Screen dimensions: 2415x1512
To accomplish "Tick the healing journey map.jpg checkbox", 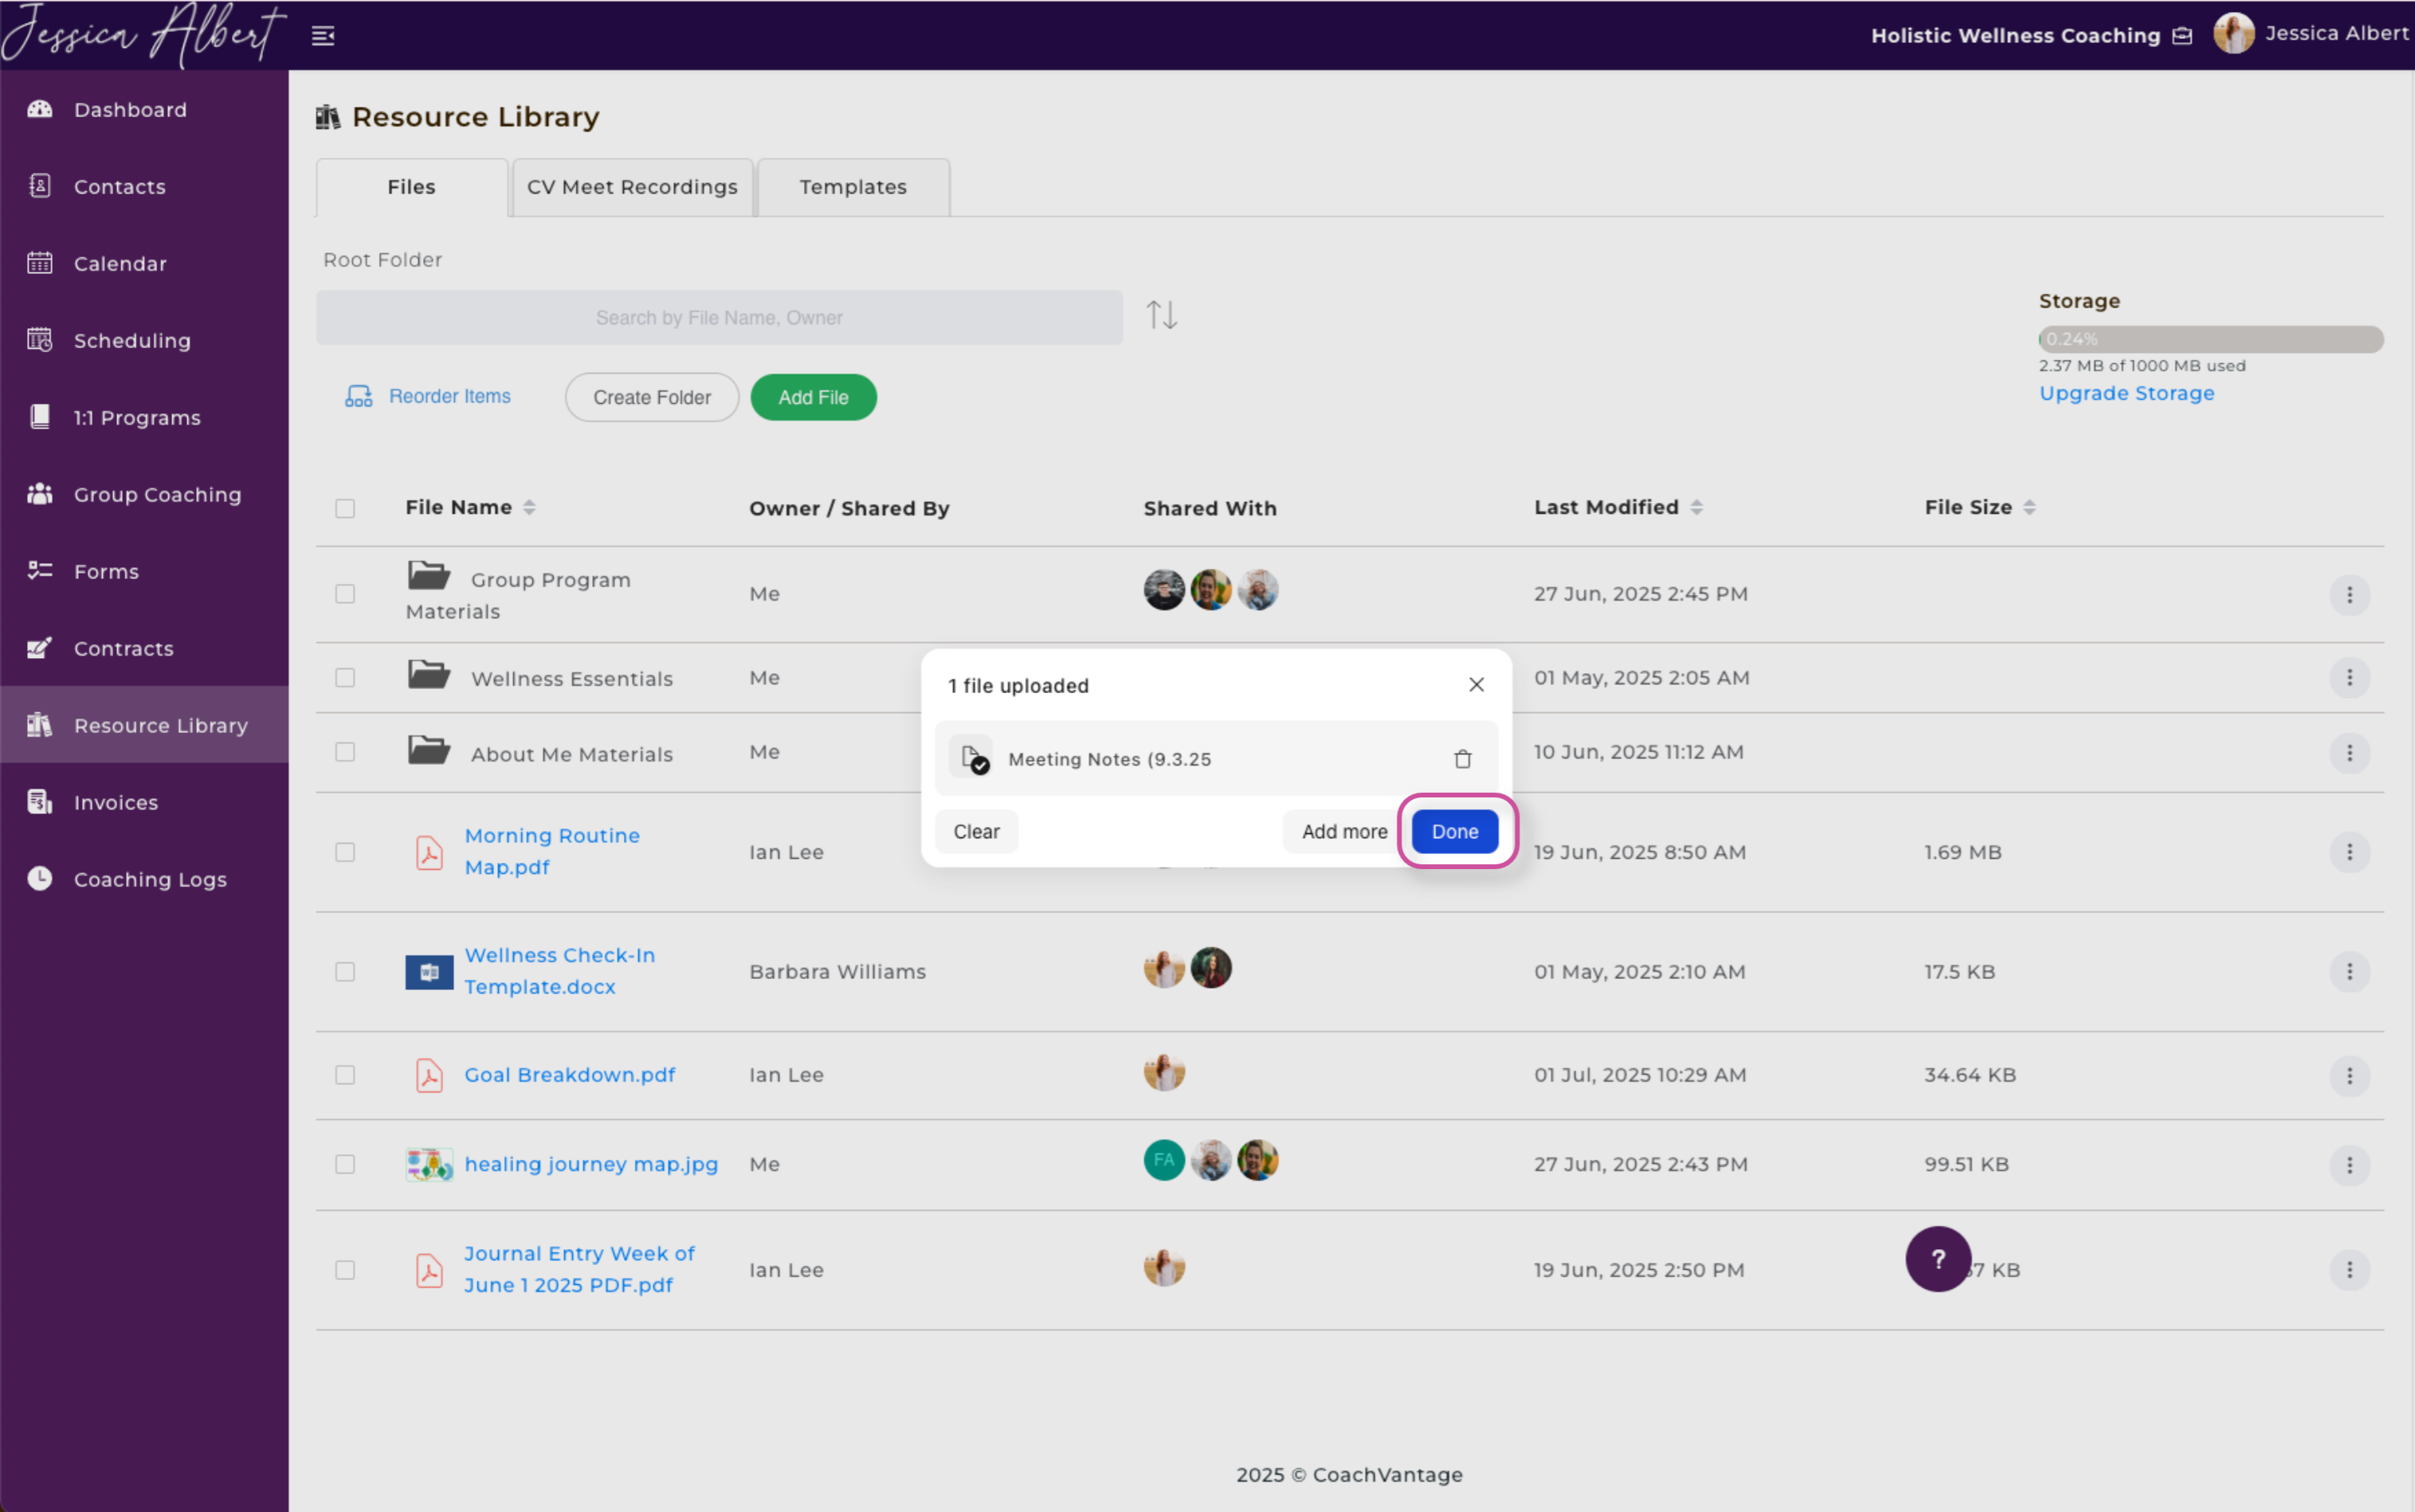I will tap(345, 1164).
